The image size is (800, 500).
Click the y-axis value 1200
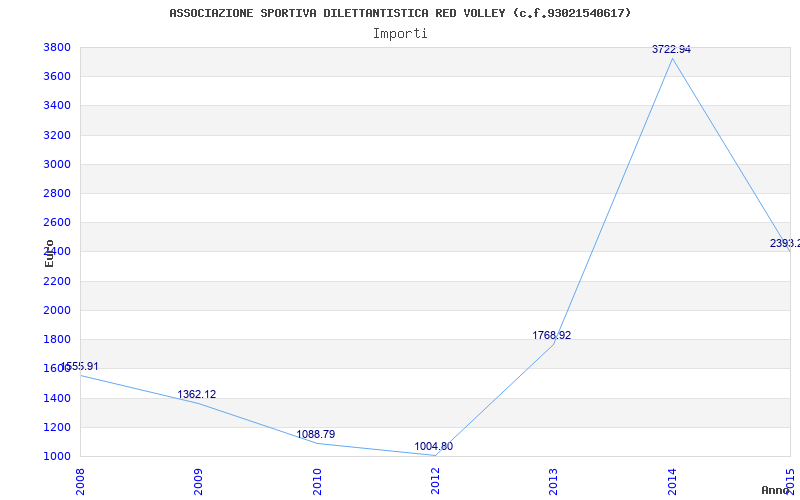point(57,427)
